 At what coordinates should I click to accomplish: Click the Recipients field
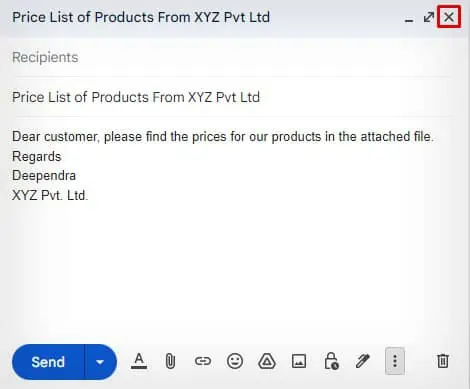coord(232,57)
